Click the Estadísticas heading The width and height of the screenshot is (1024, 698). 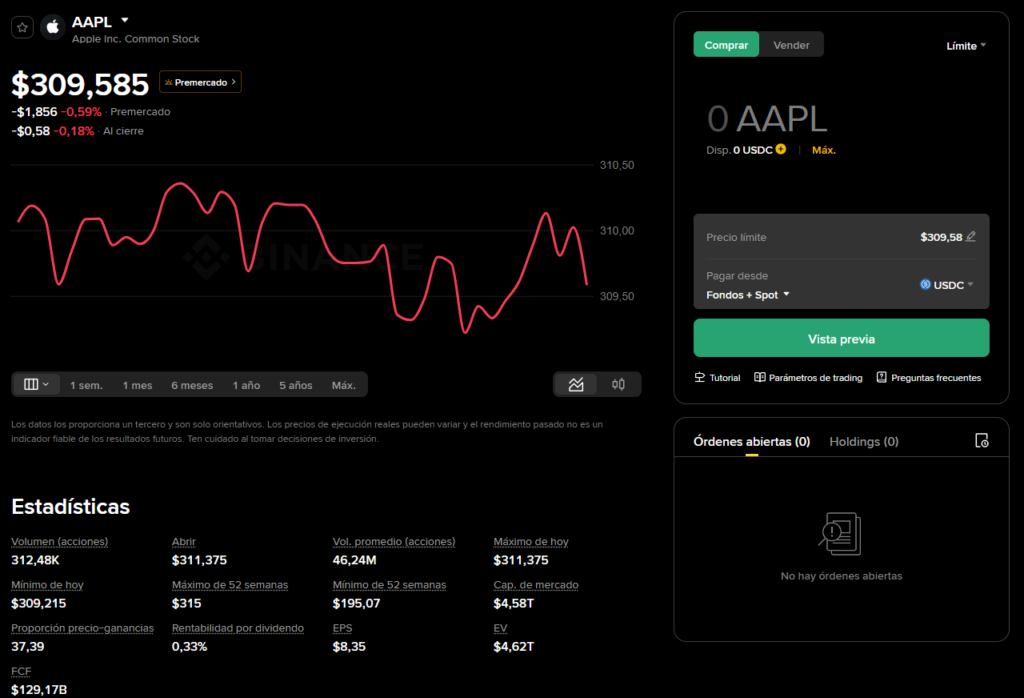(71, 507)
